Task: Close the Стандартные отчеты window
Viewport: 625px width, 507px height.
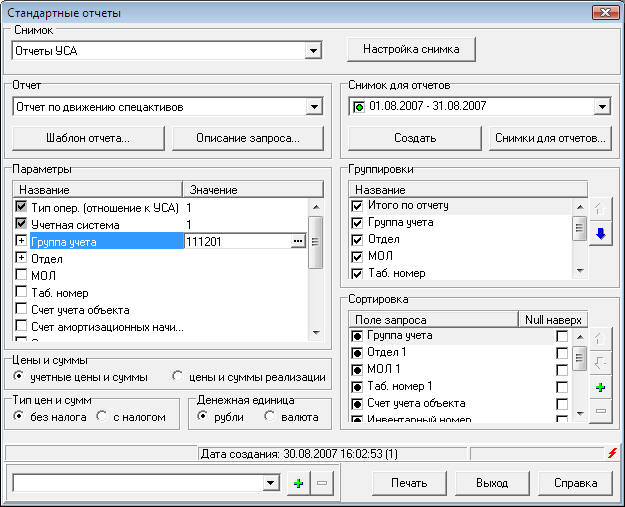Action: (605, 13)
